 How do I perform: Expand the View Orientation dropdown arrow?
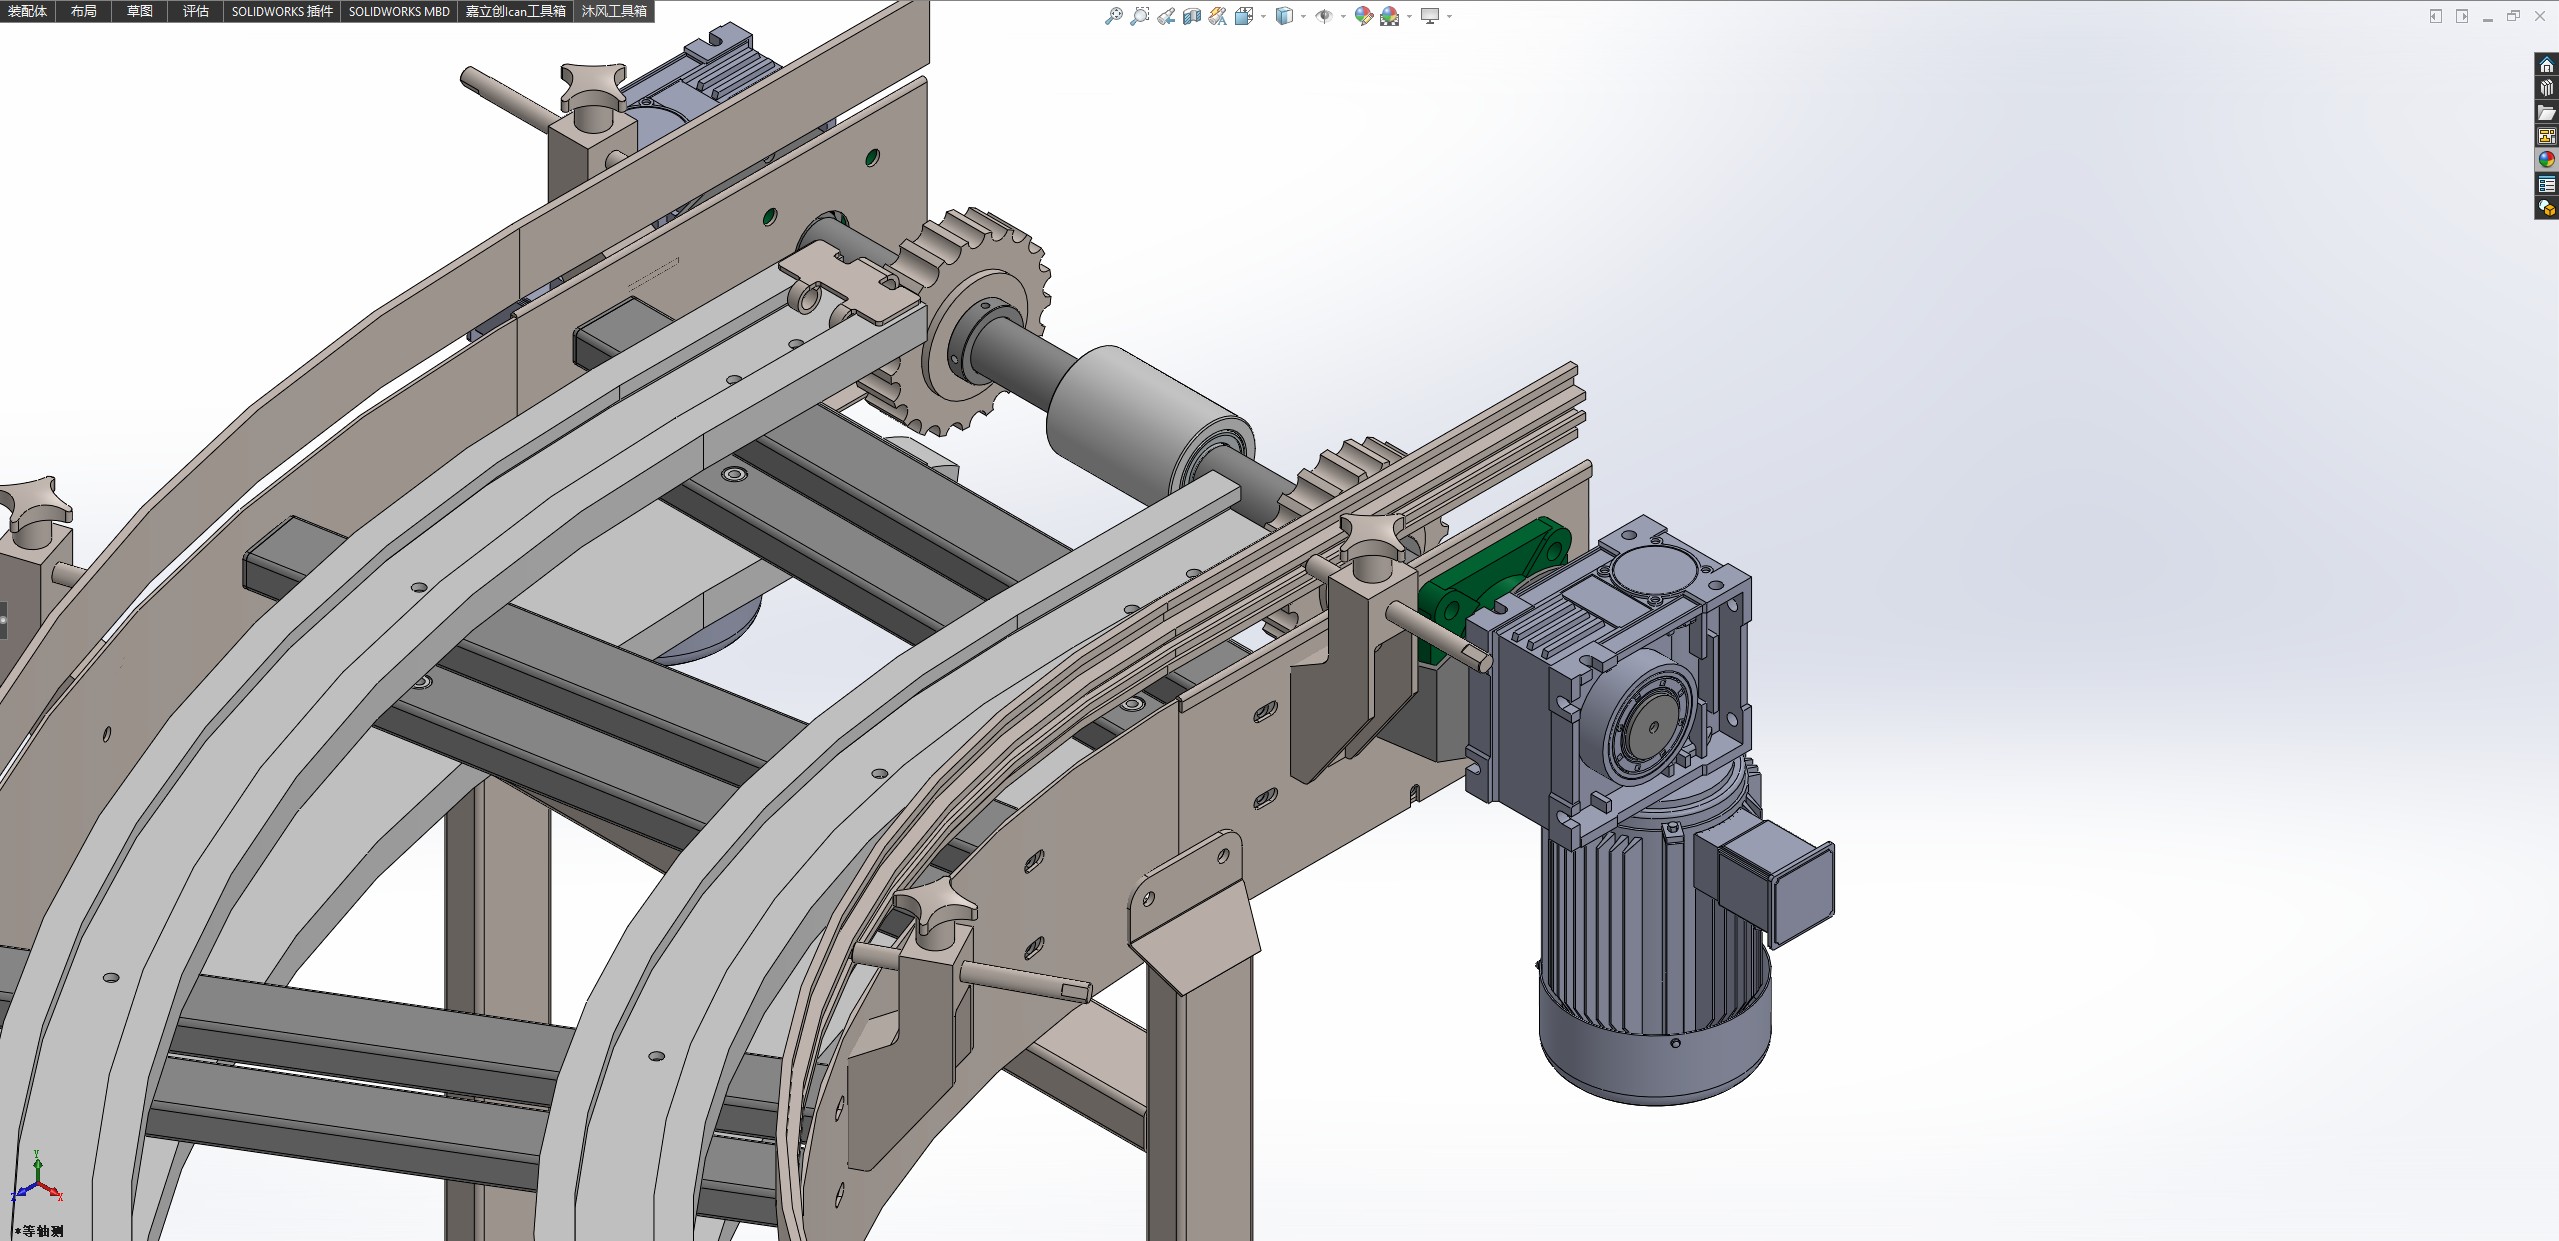(x=1264, y=16)
